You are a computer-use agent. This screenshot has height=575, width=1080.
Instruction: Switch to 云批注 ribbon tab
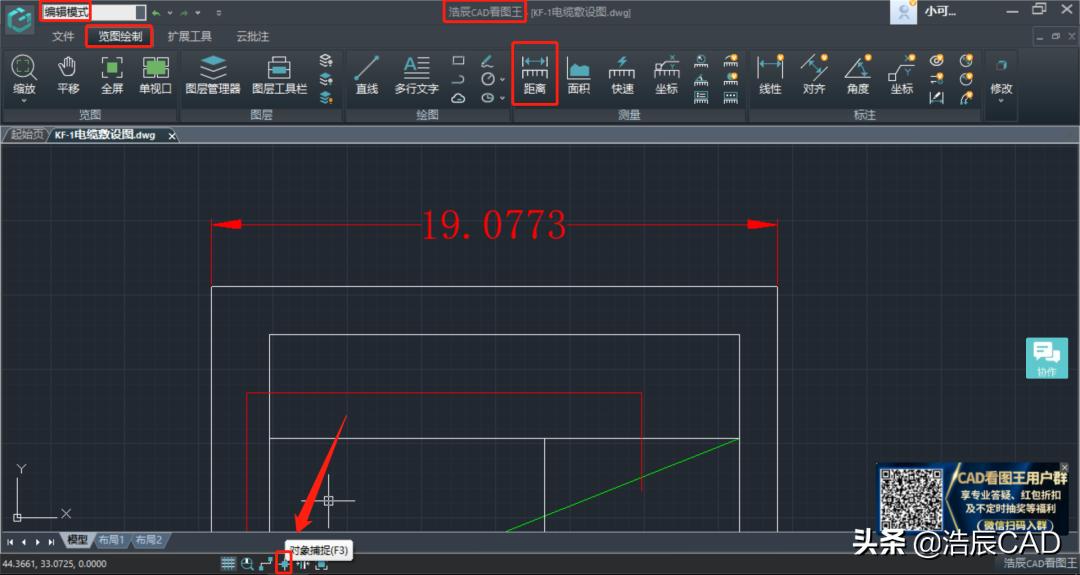pyautogui.click(x=253, y=36)
